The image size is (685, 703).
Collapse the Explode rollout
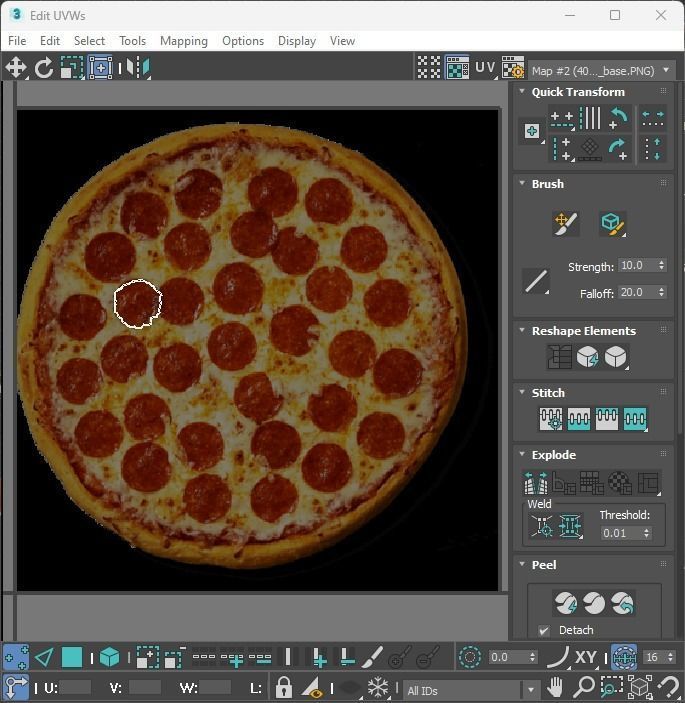coord(522,454)
